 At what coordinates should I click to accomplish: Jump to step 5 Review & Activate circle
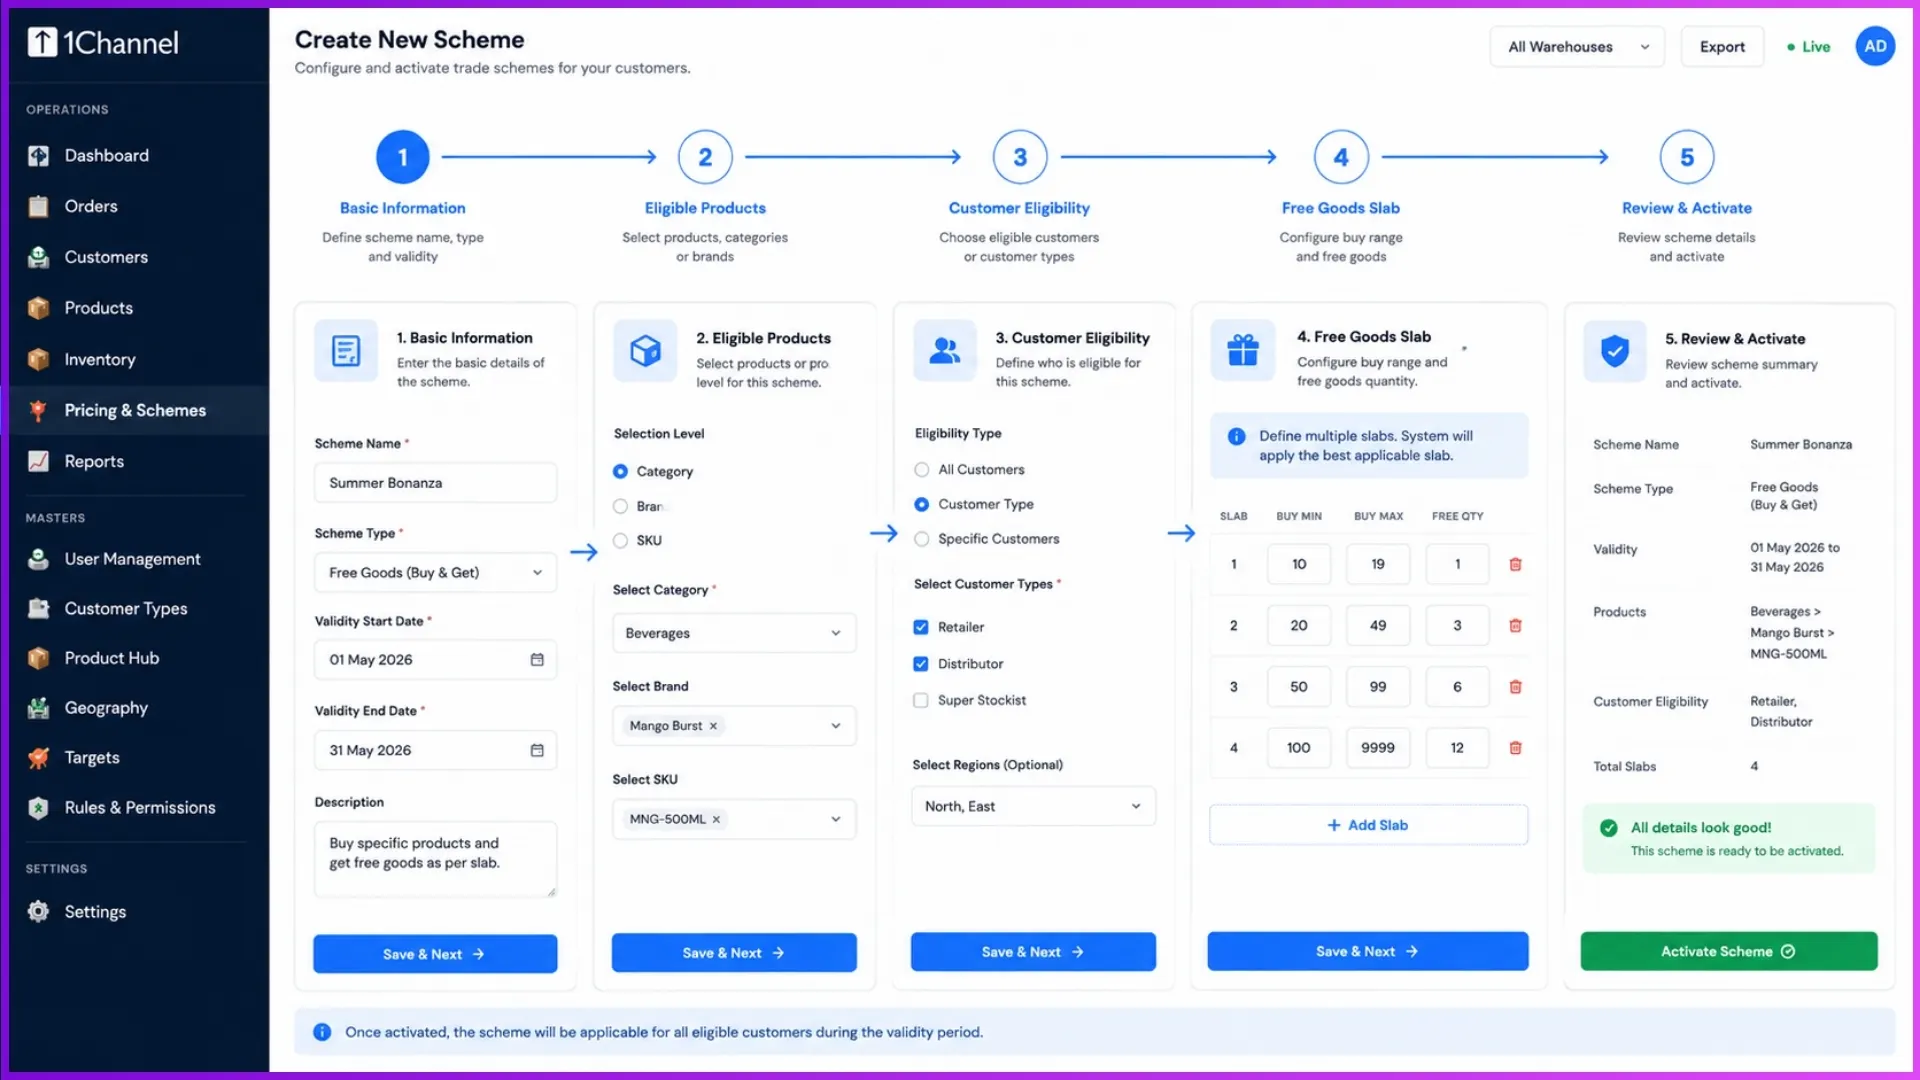click(x=1687, y=157)
